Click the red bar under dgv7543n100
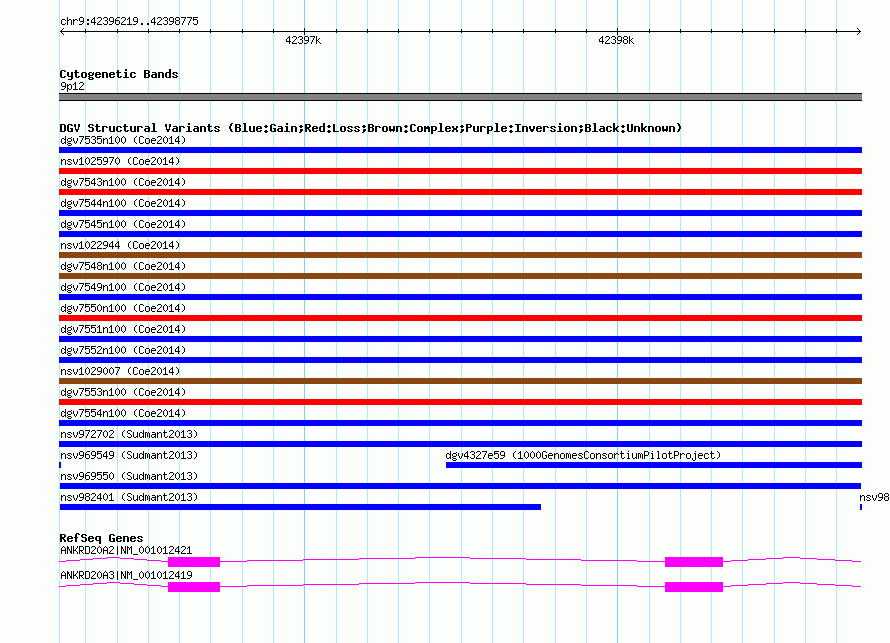The width and height of the screenshot is (890, 643). [x=460, y=192]
